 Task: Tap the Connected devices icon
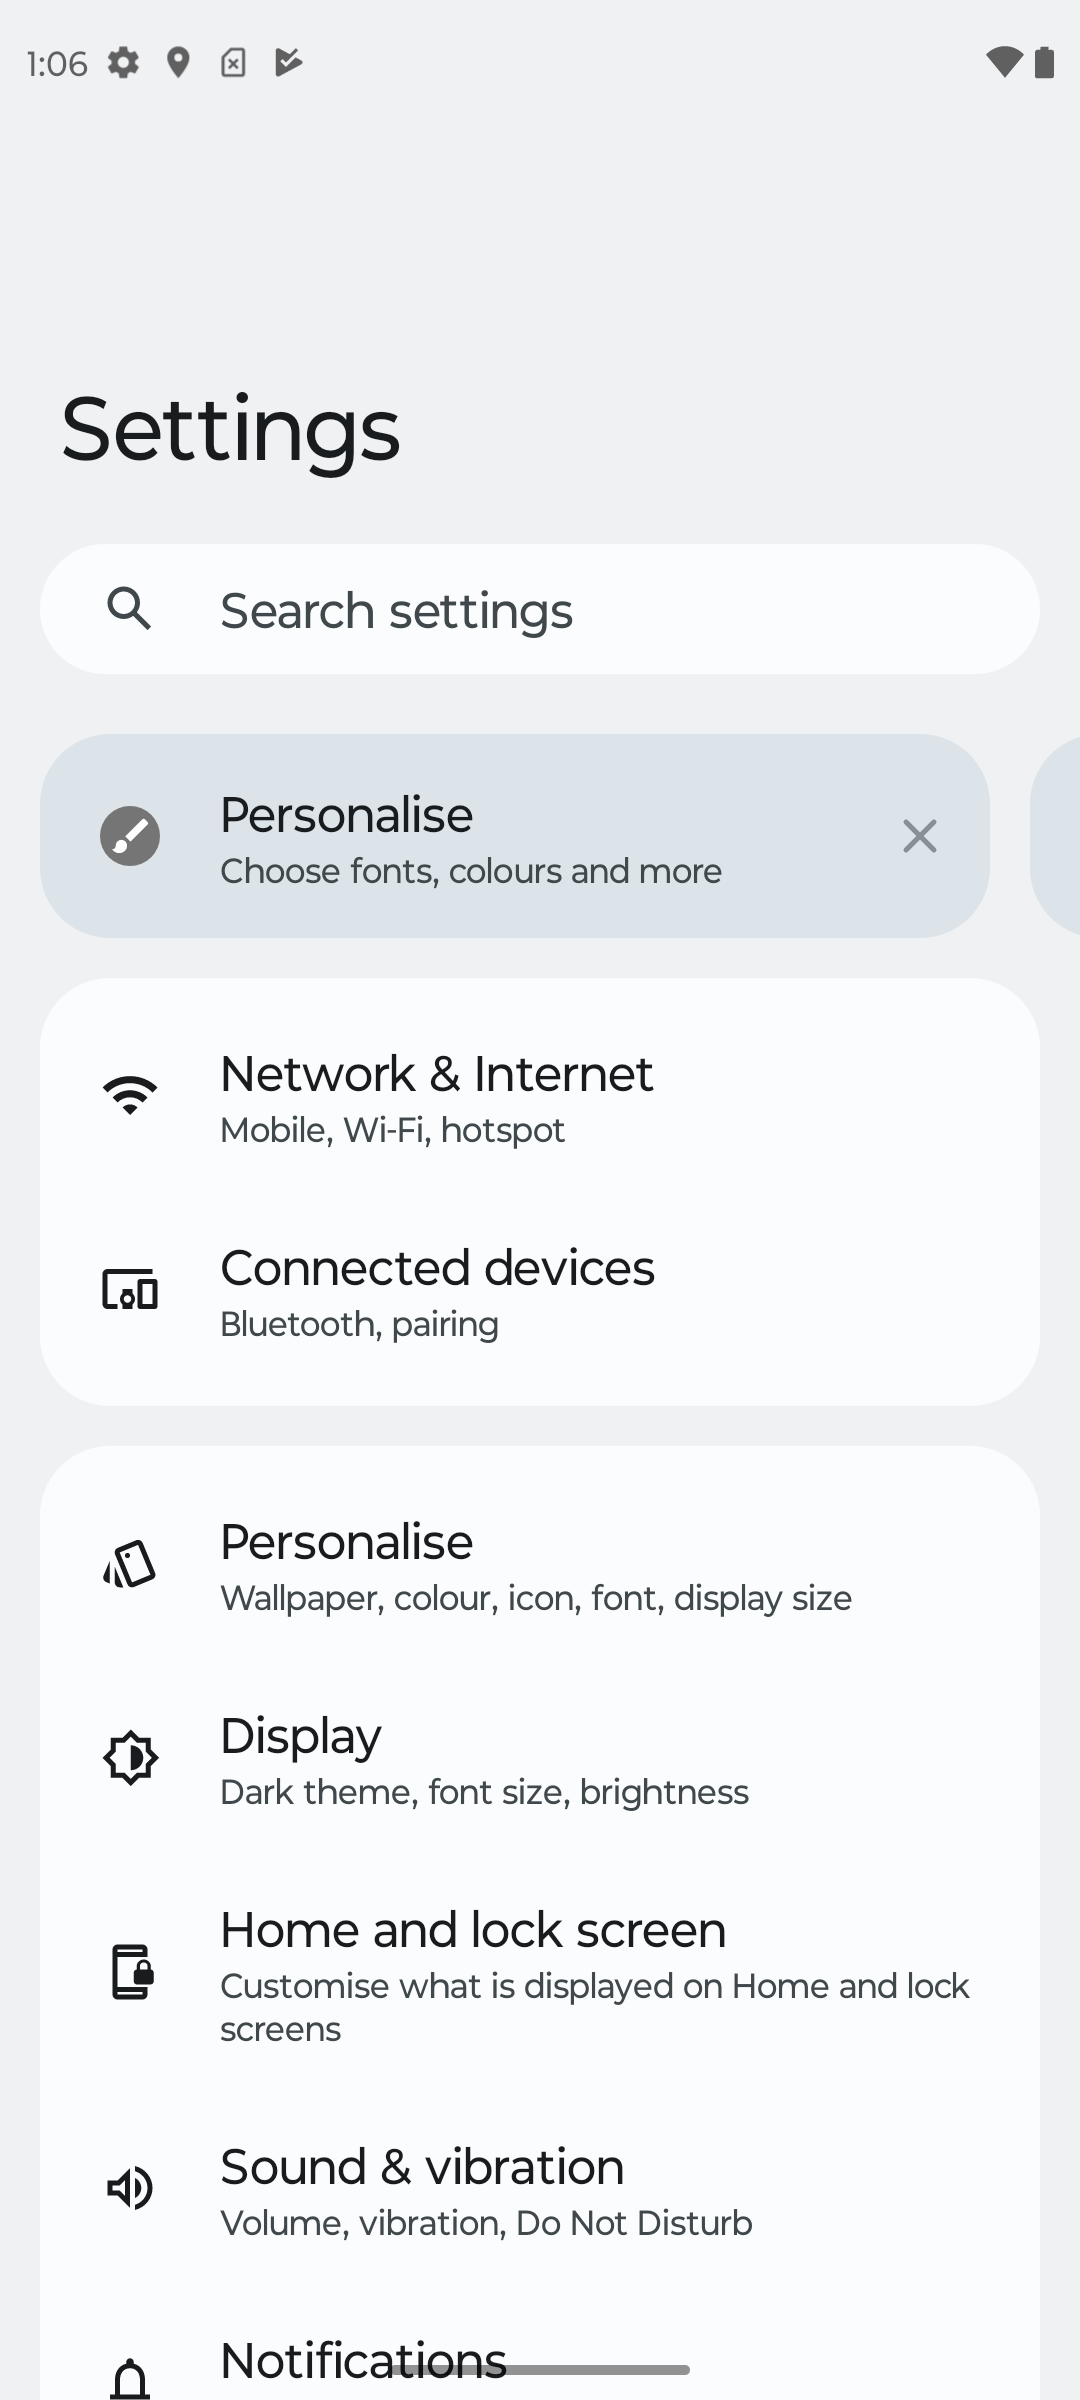130,1290
